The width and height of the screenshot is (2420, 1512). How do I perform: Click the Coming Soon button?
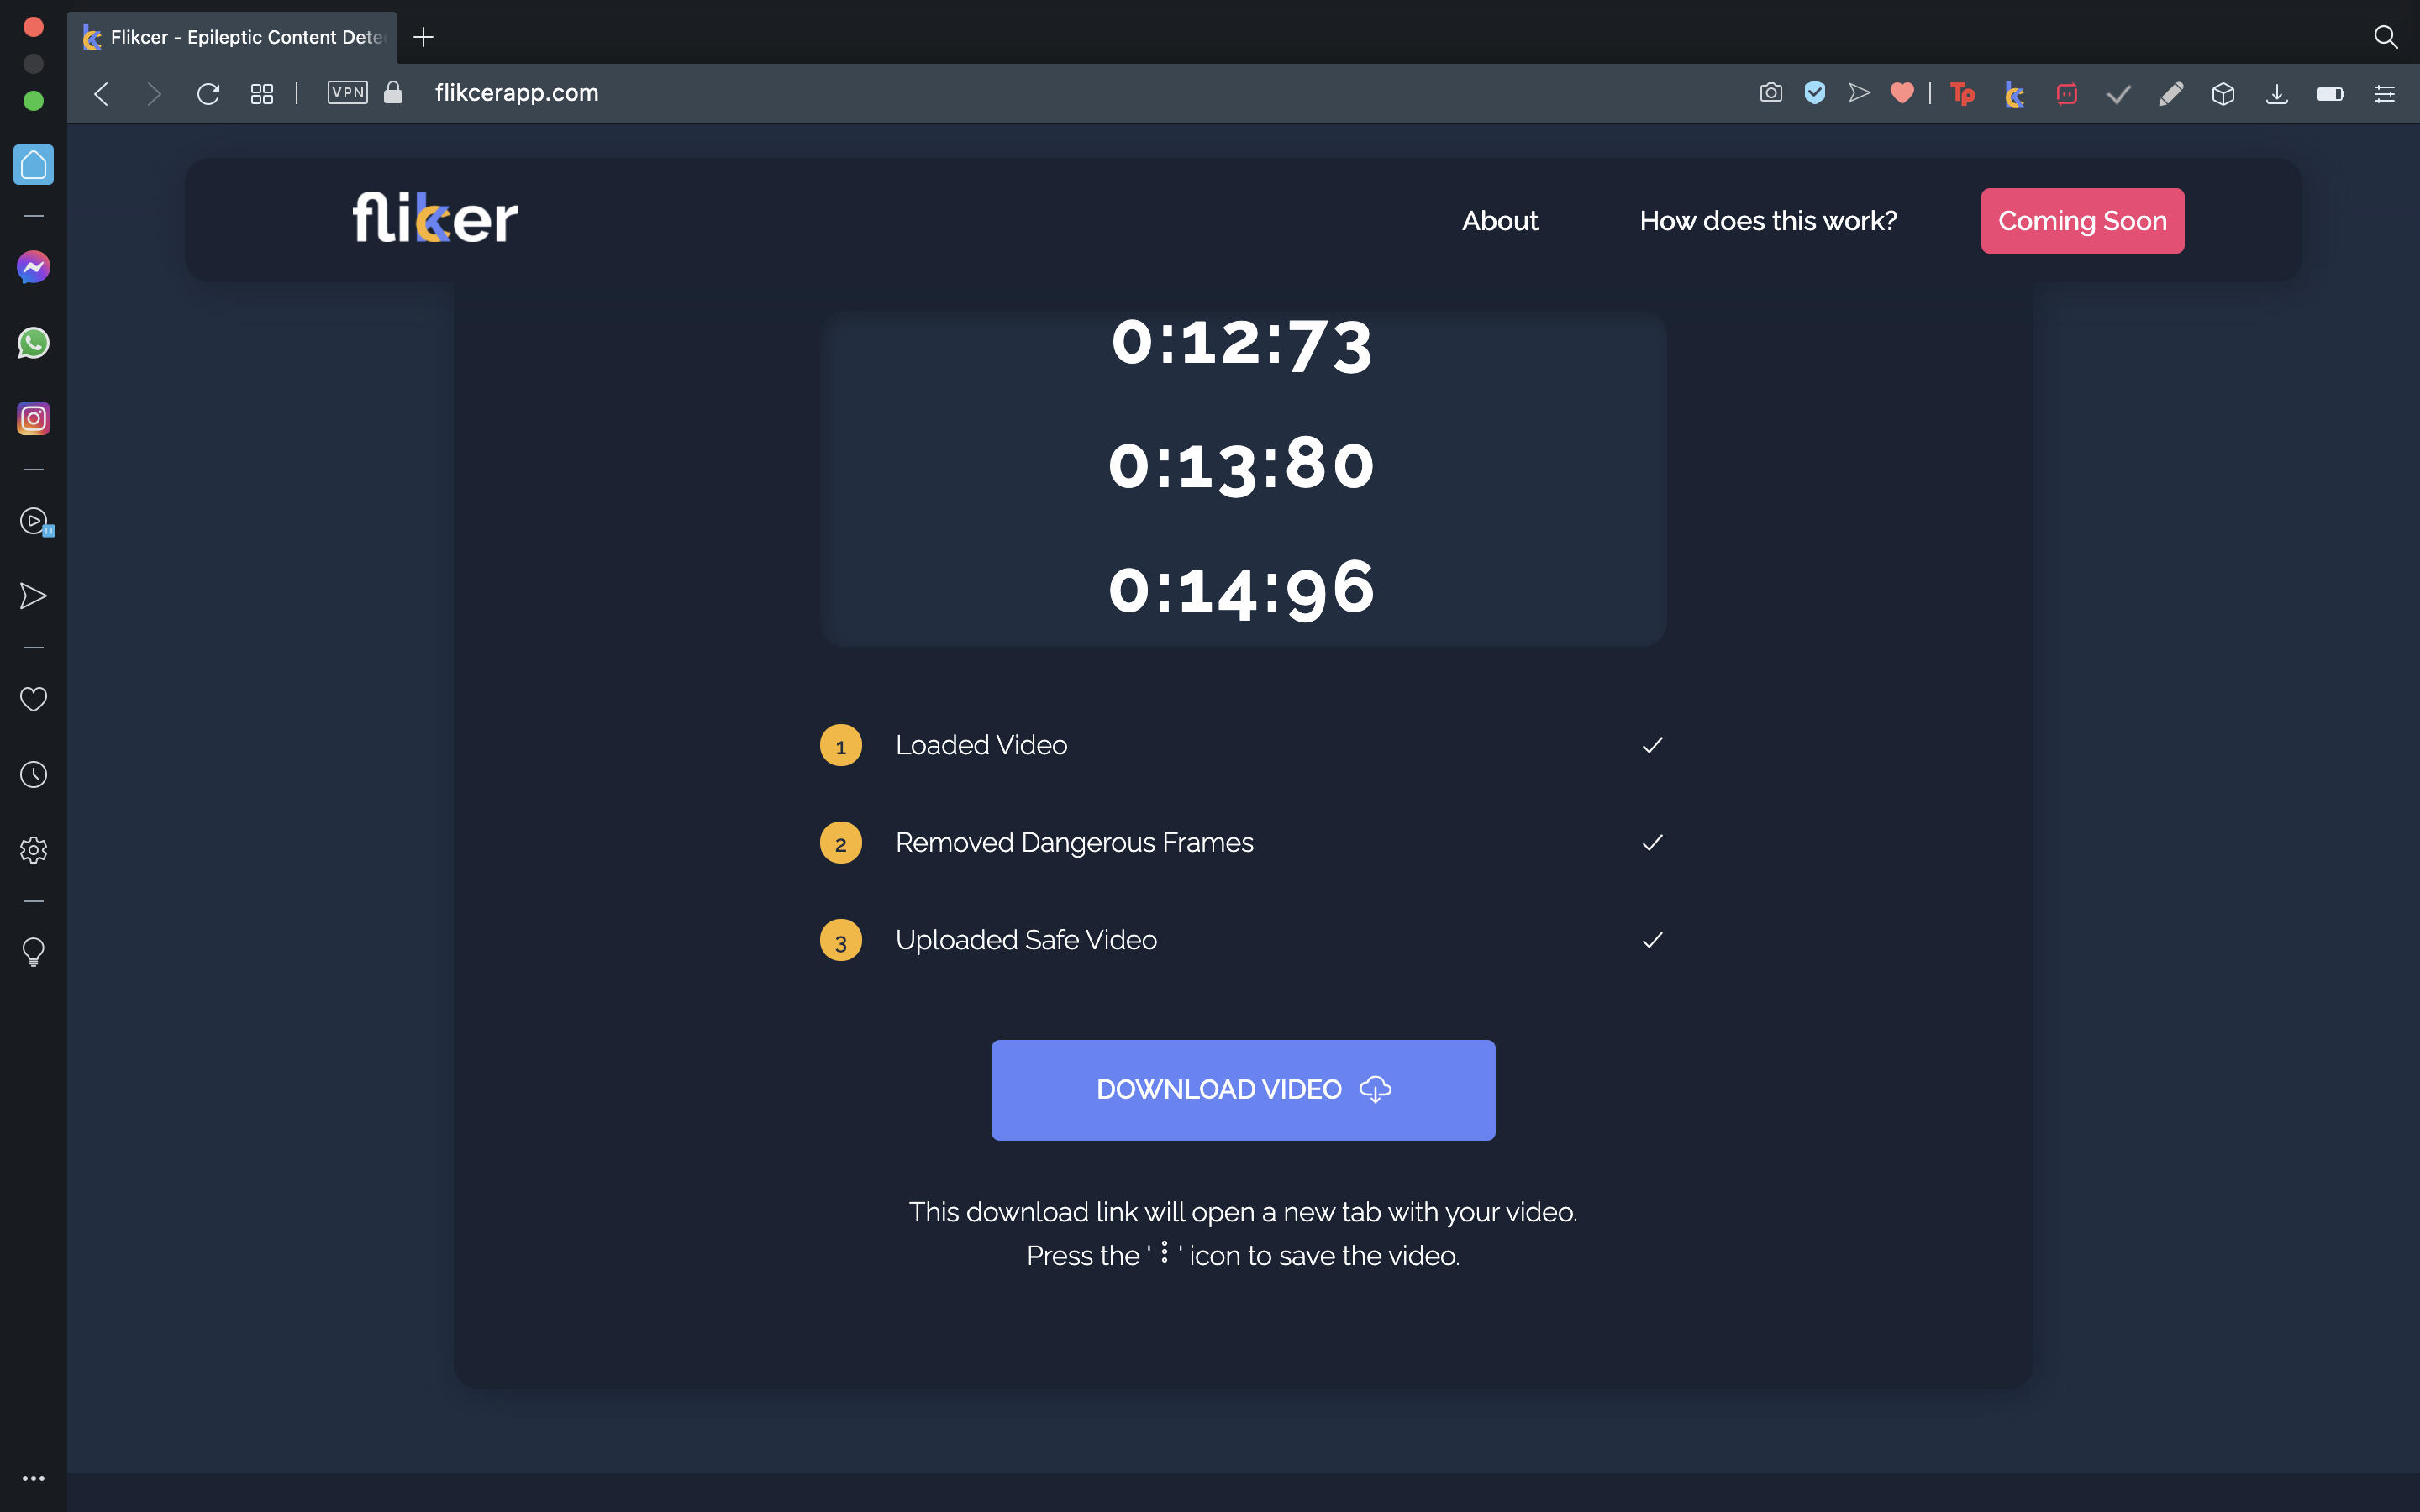pos(2082,221)
